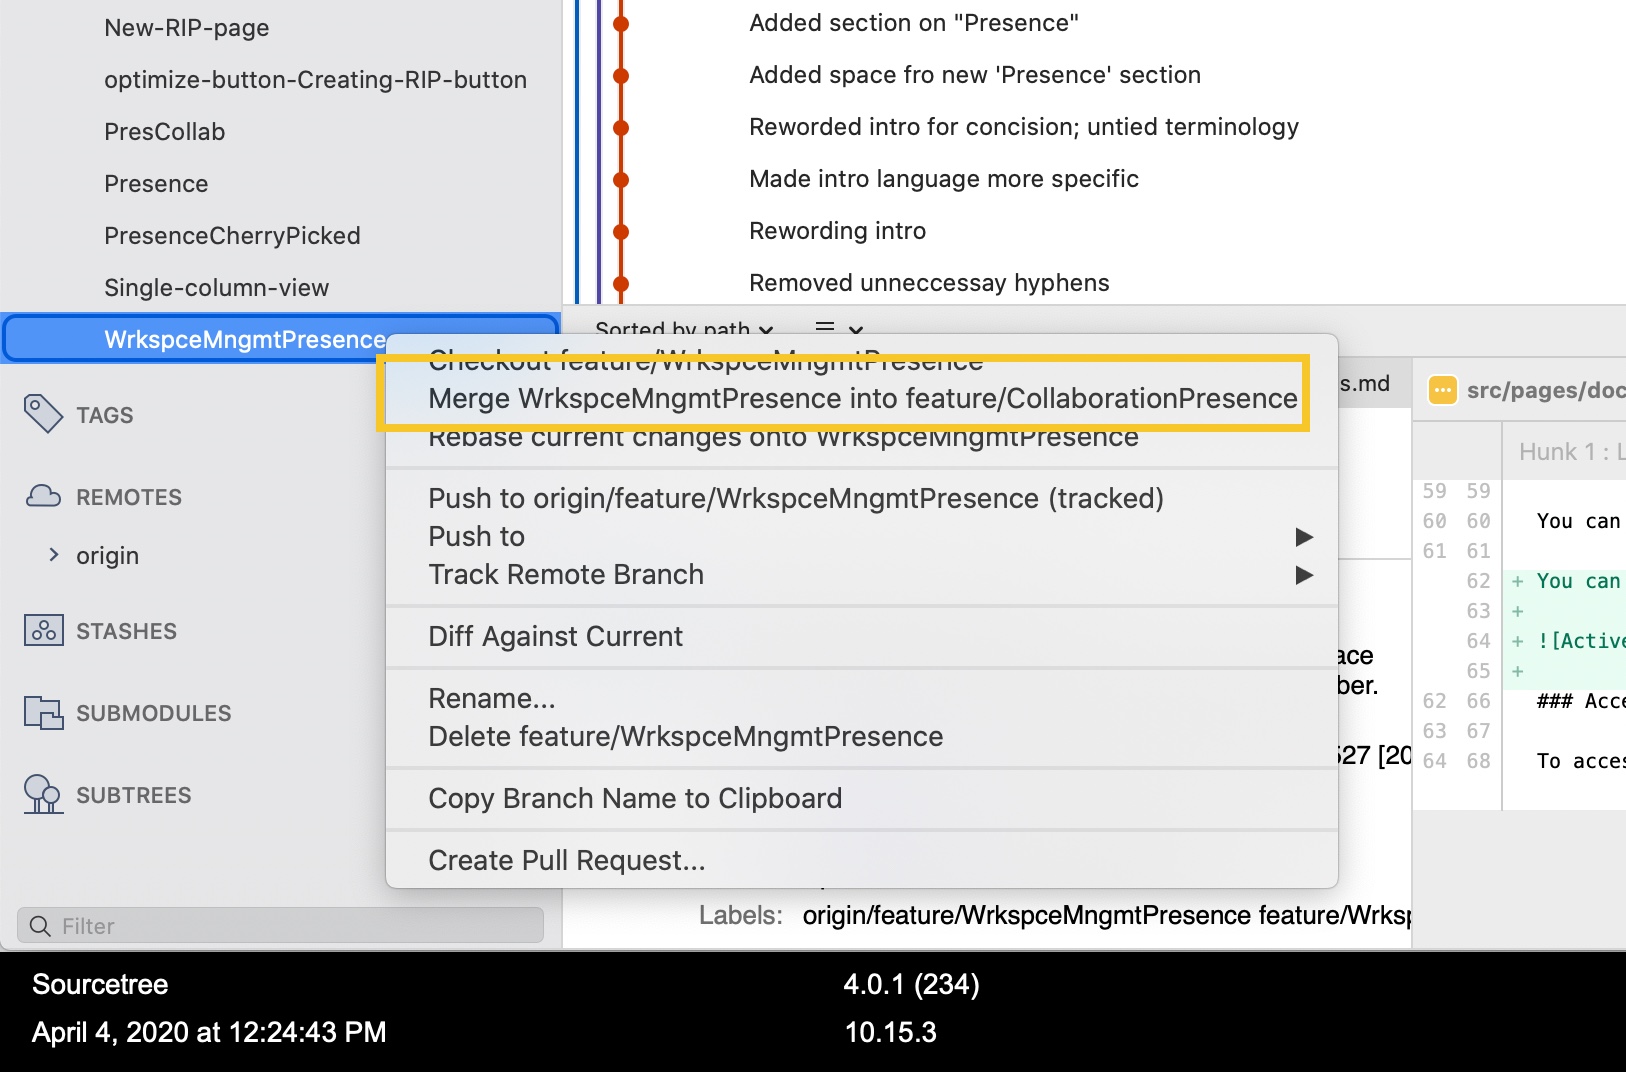The height and width of the screenshot is (1072, 1626).
Task: Click the SUBMODULES section header
Action: point(154,713)
